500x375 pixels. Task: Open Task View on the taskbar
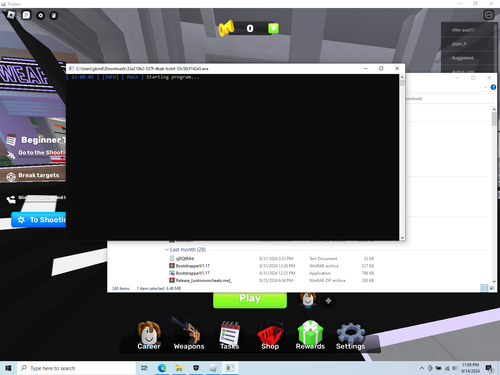point(144,368)
